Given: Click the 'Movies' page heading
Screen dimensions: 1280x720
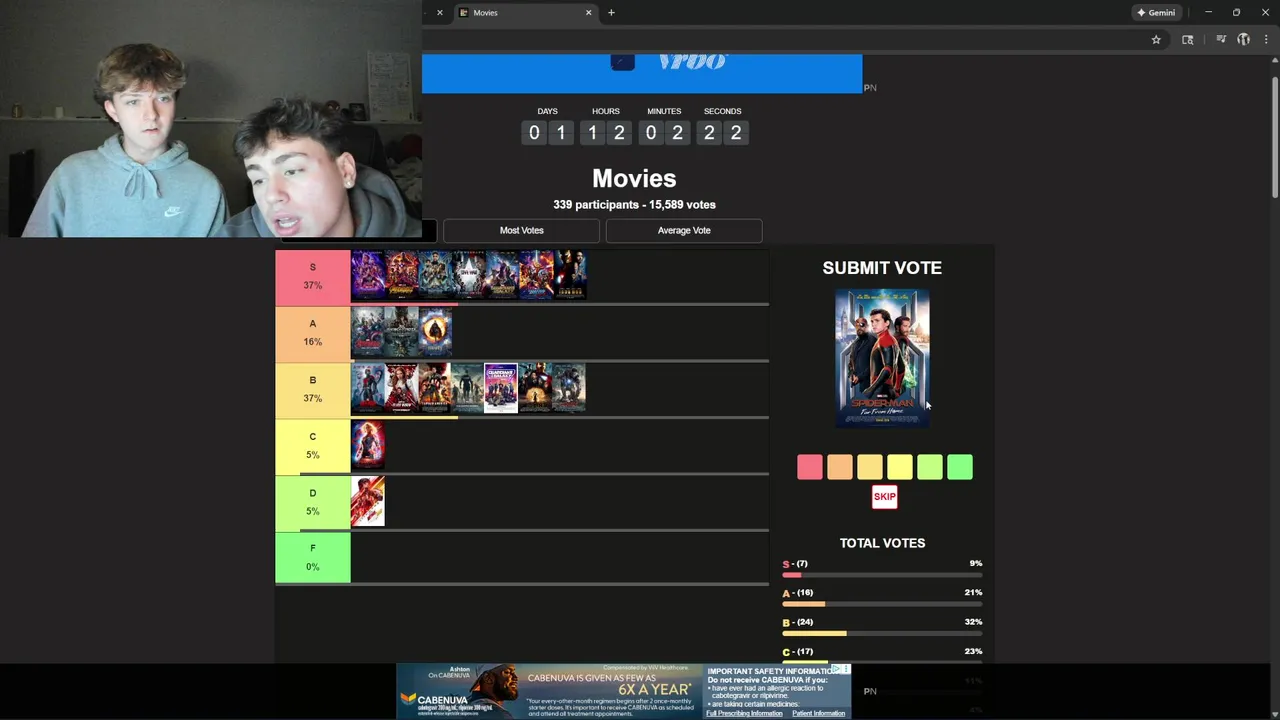Looking at the screenshot, I should point(634,178).
